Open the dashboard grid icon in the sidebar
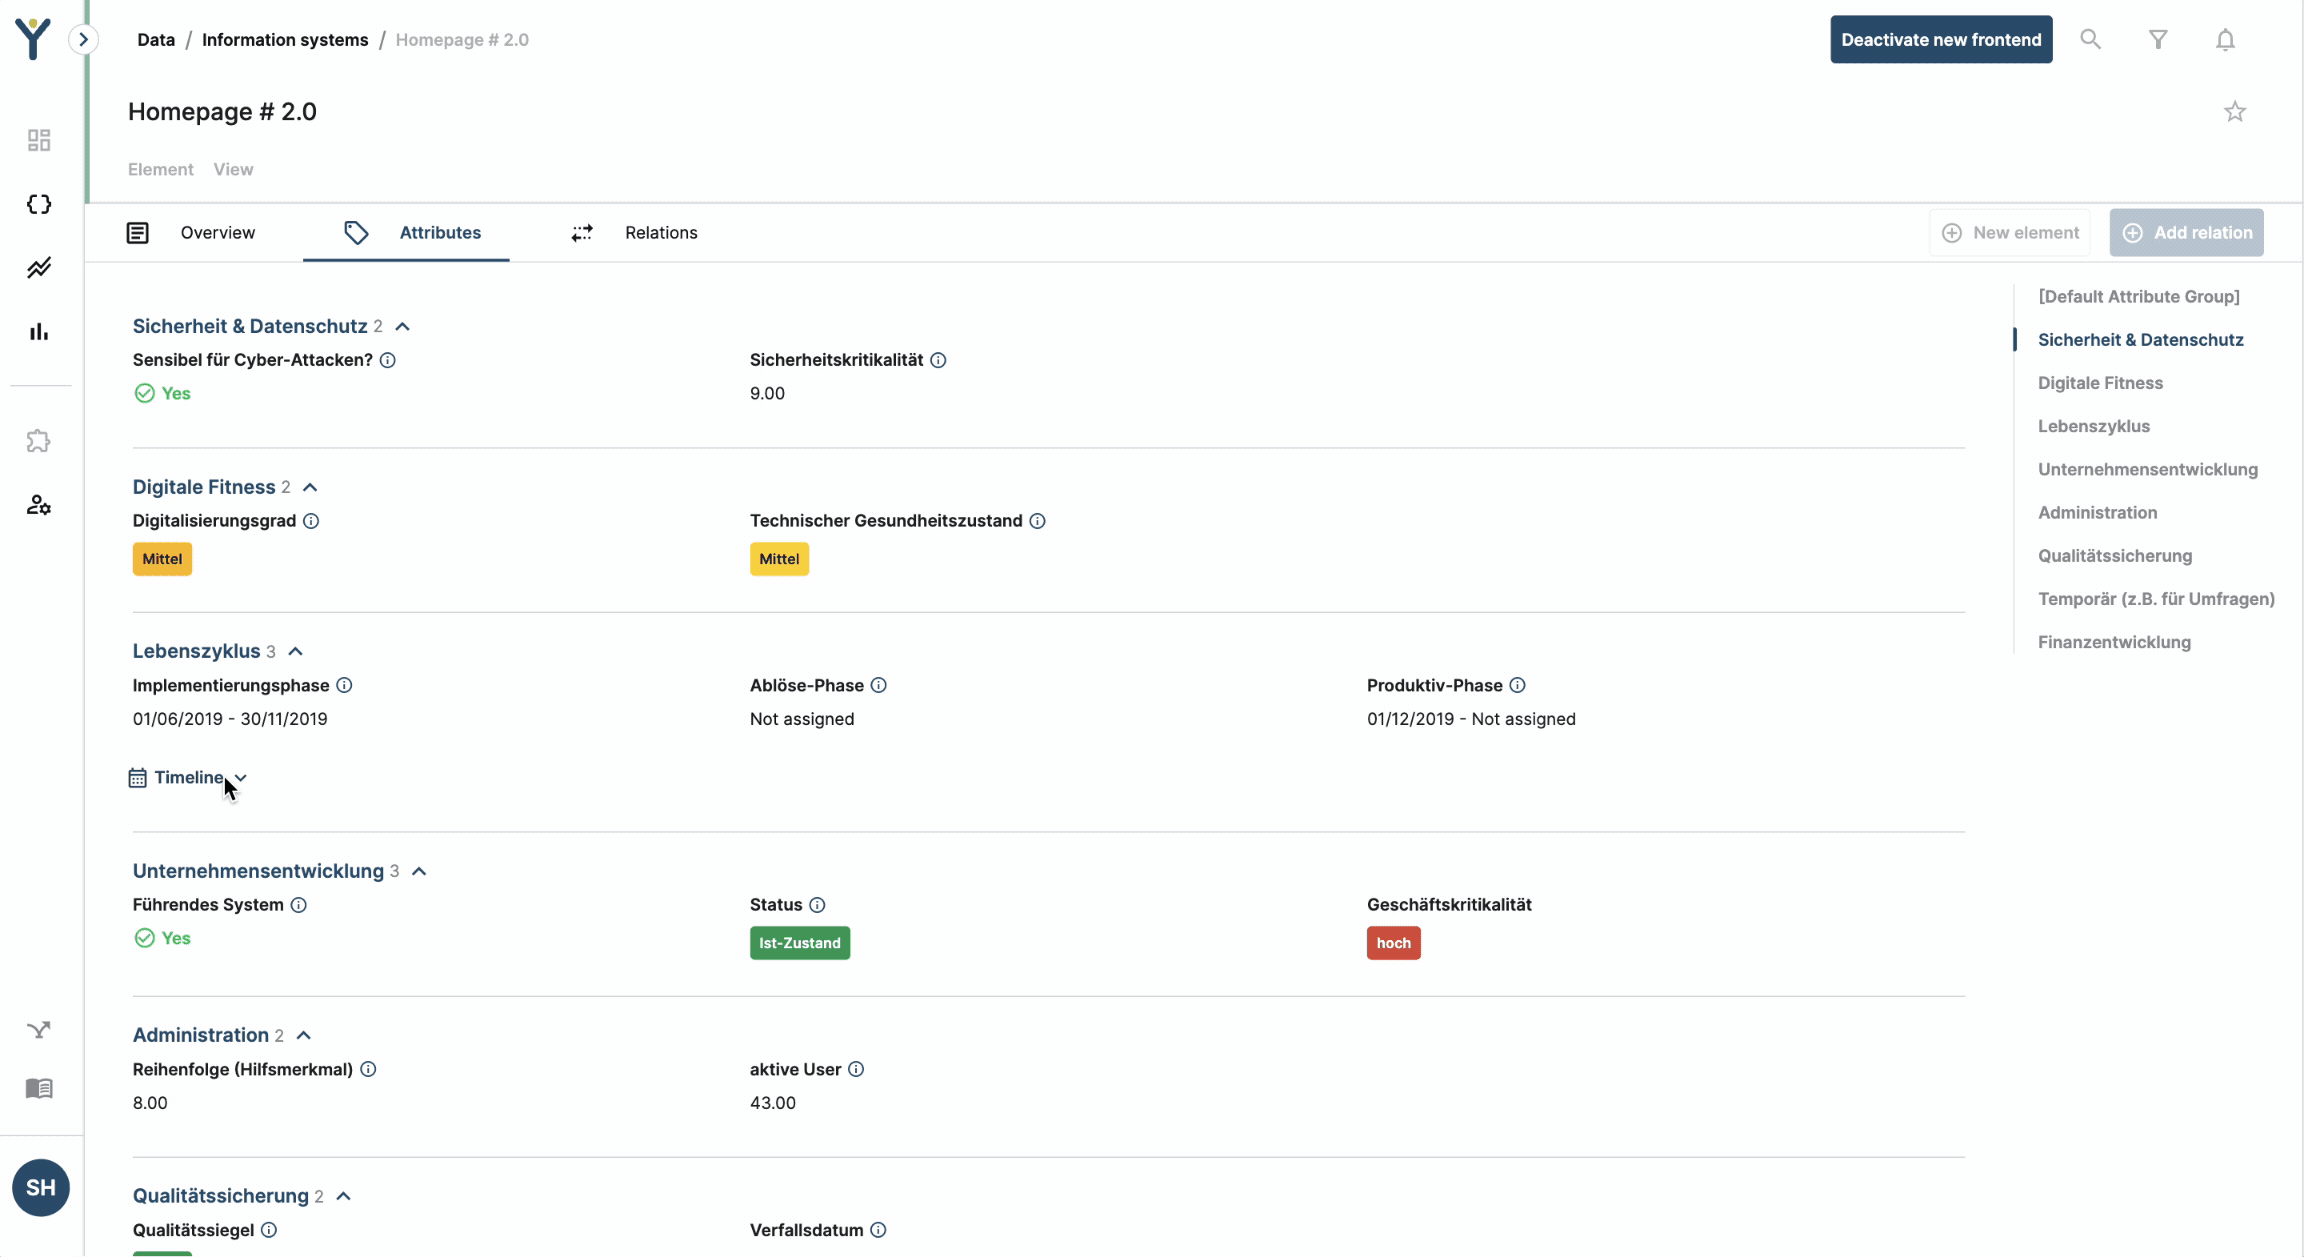2304x1257 pixels. pyautogui.click(x=39, y=140)
